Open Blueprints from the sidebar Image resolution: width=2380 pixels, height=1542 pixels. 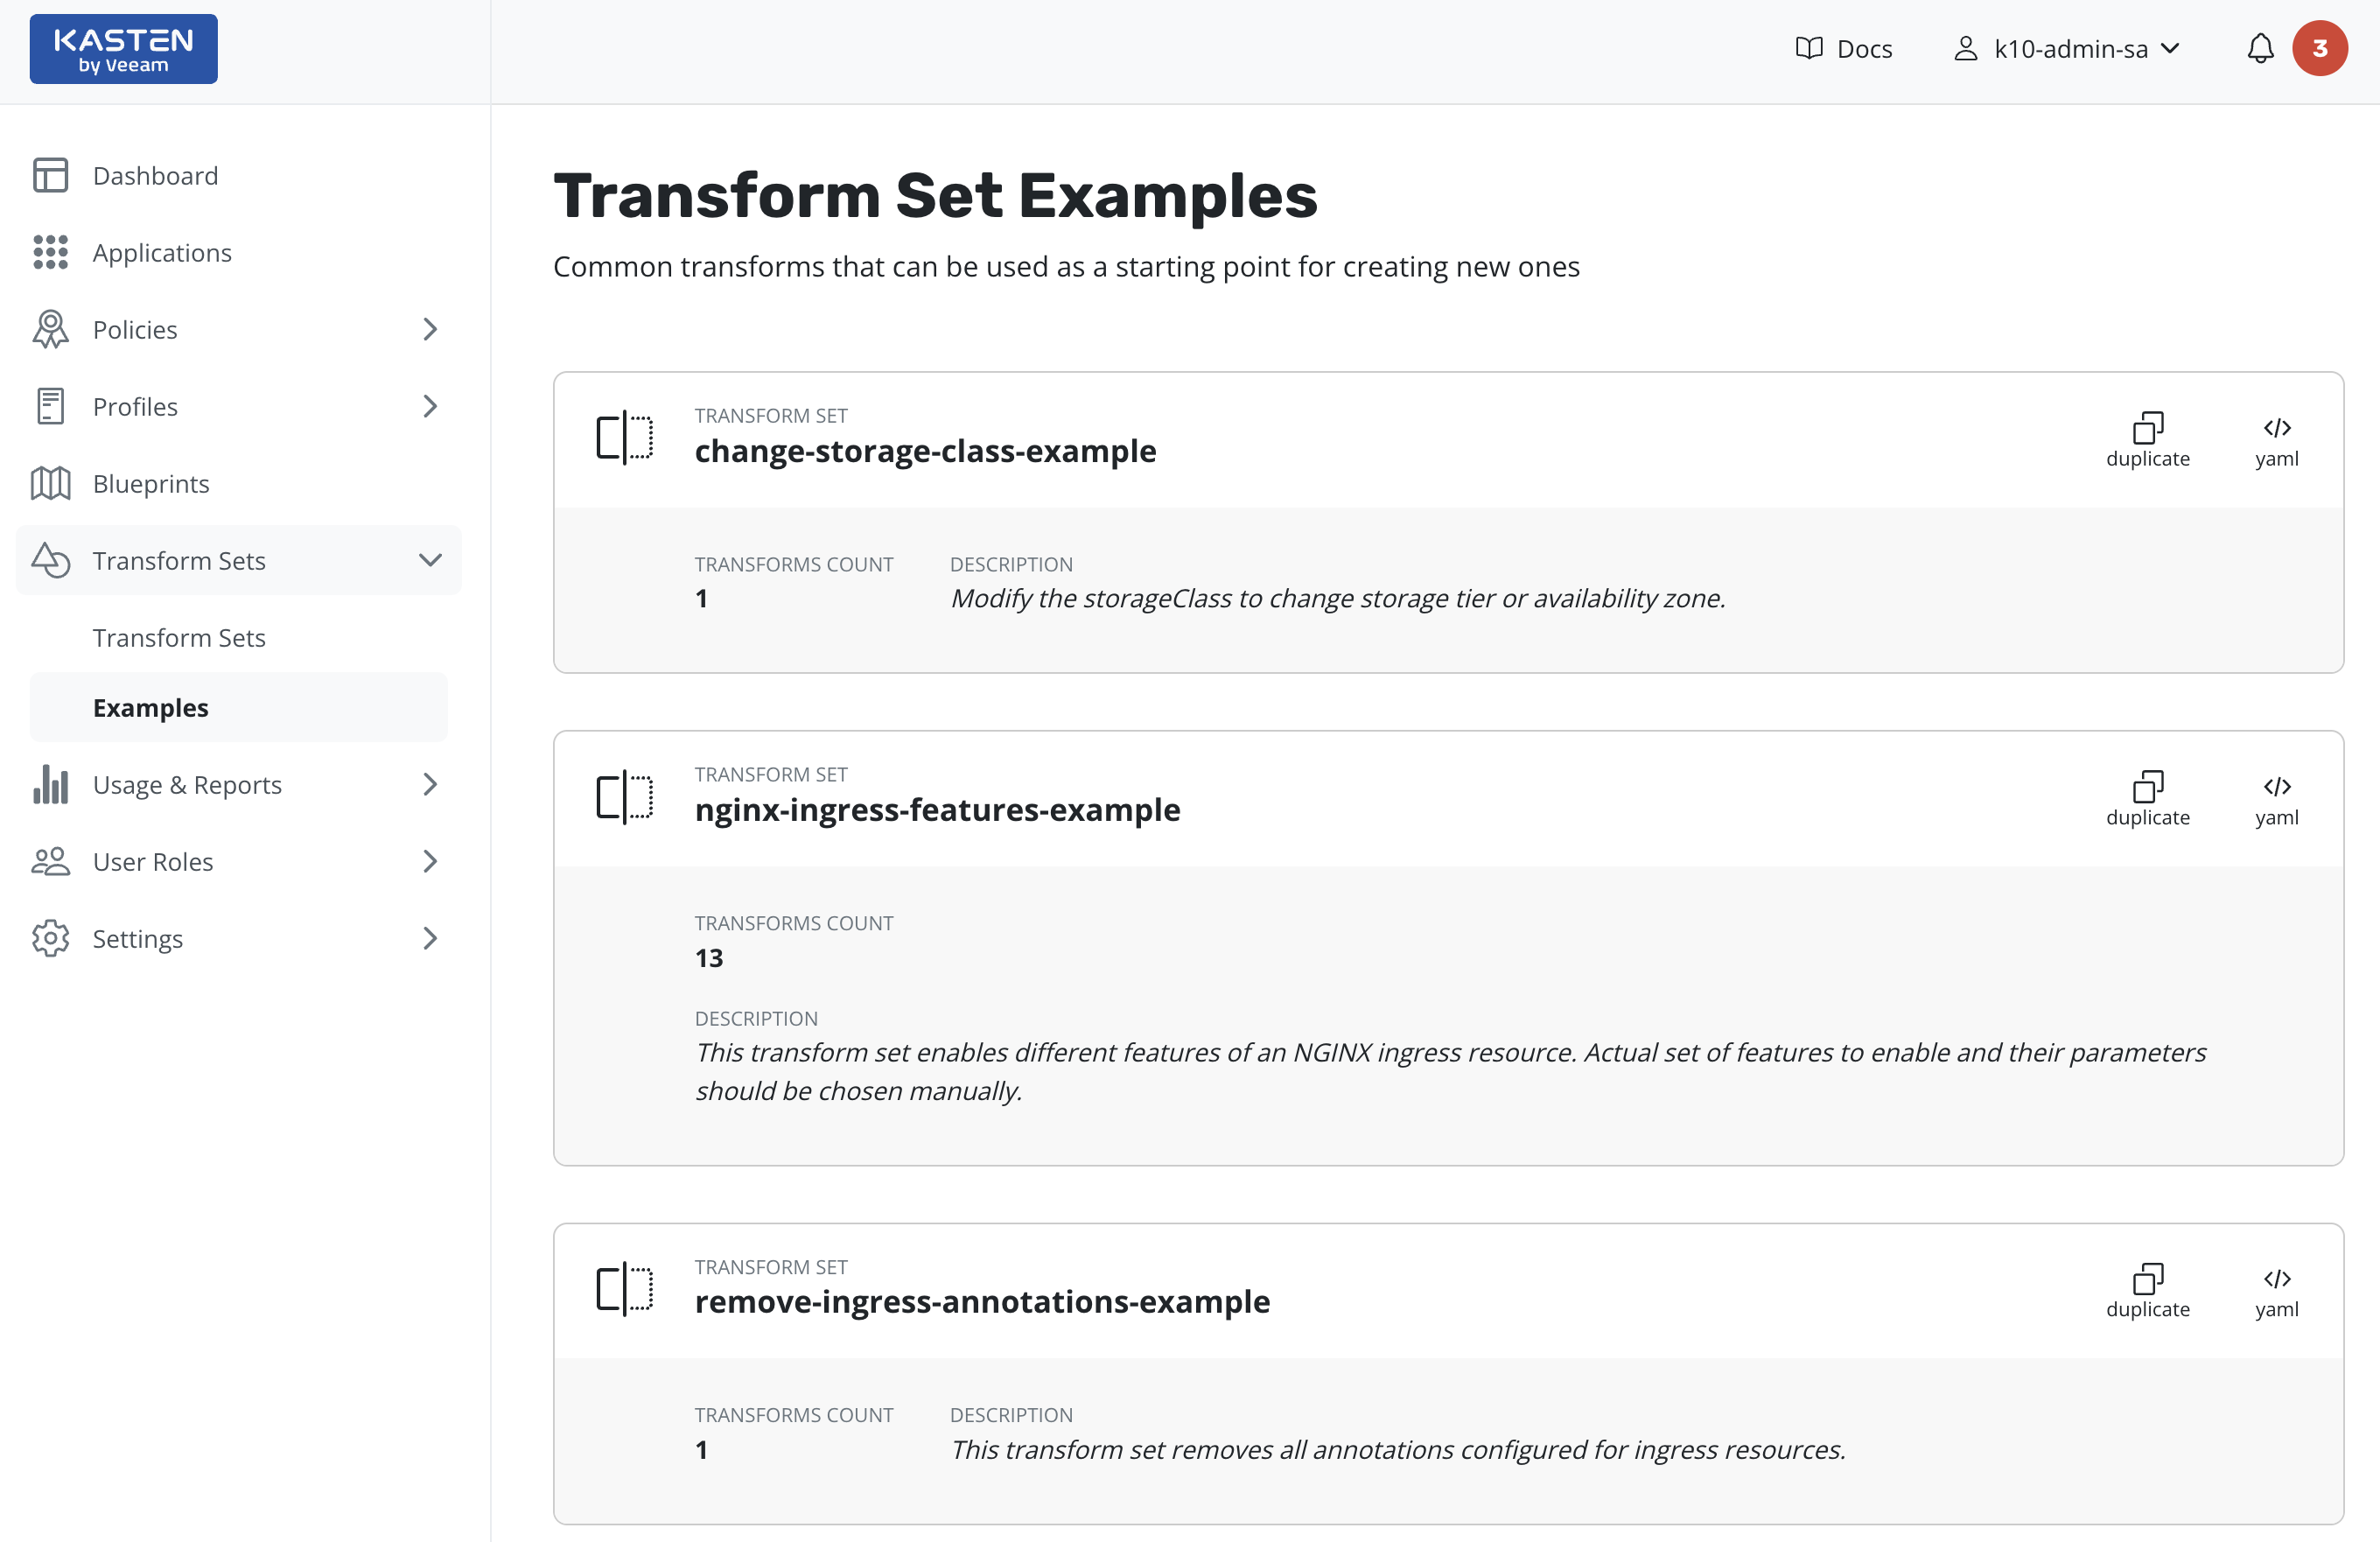(151, 484)
